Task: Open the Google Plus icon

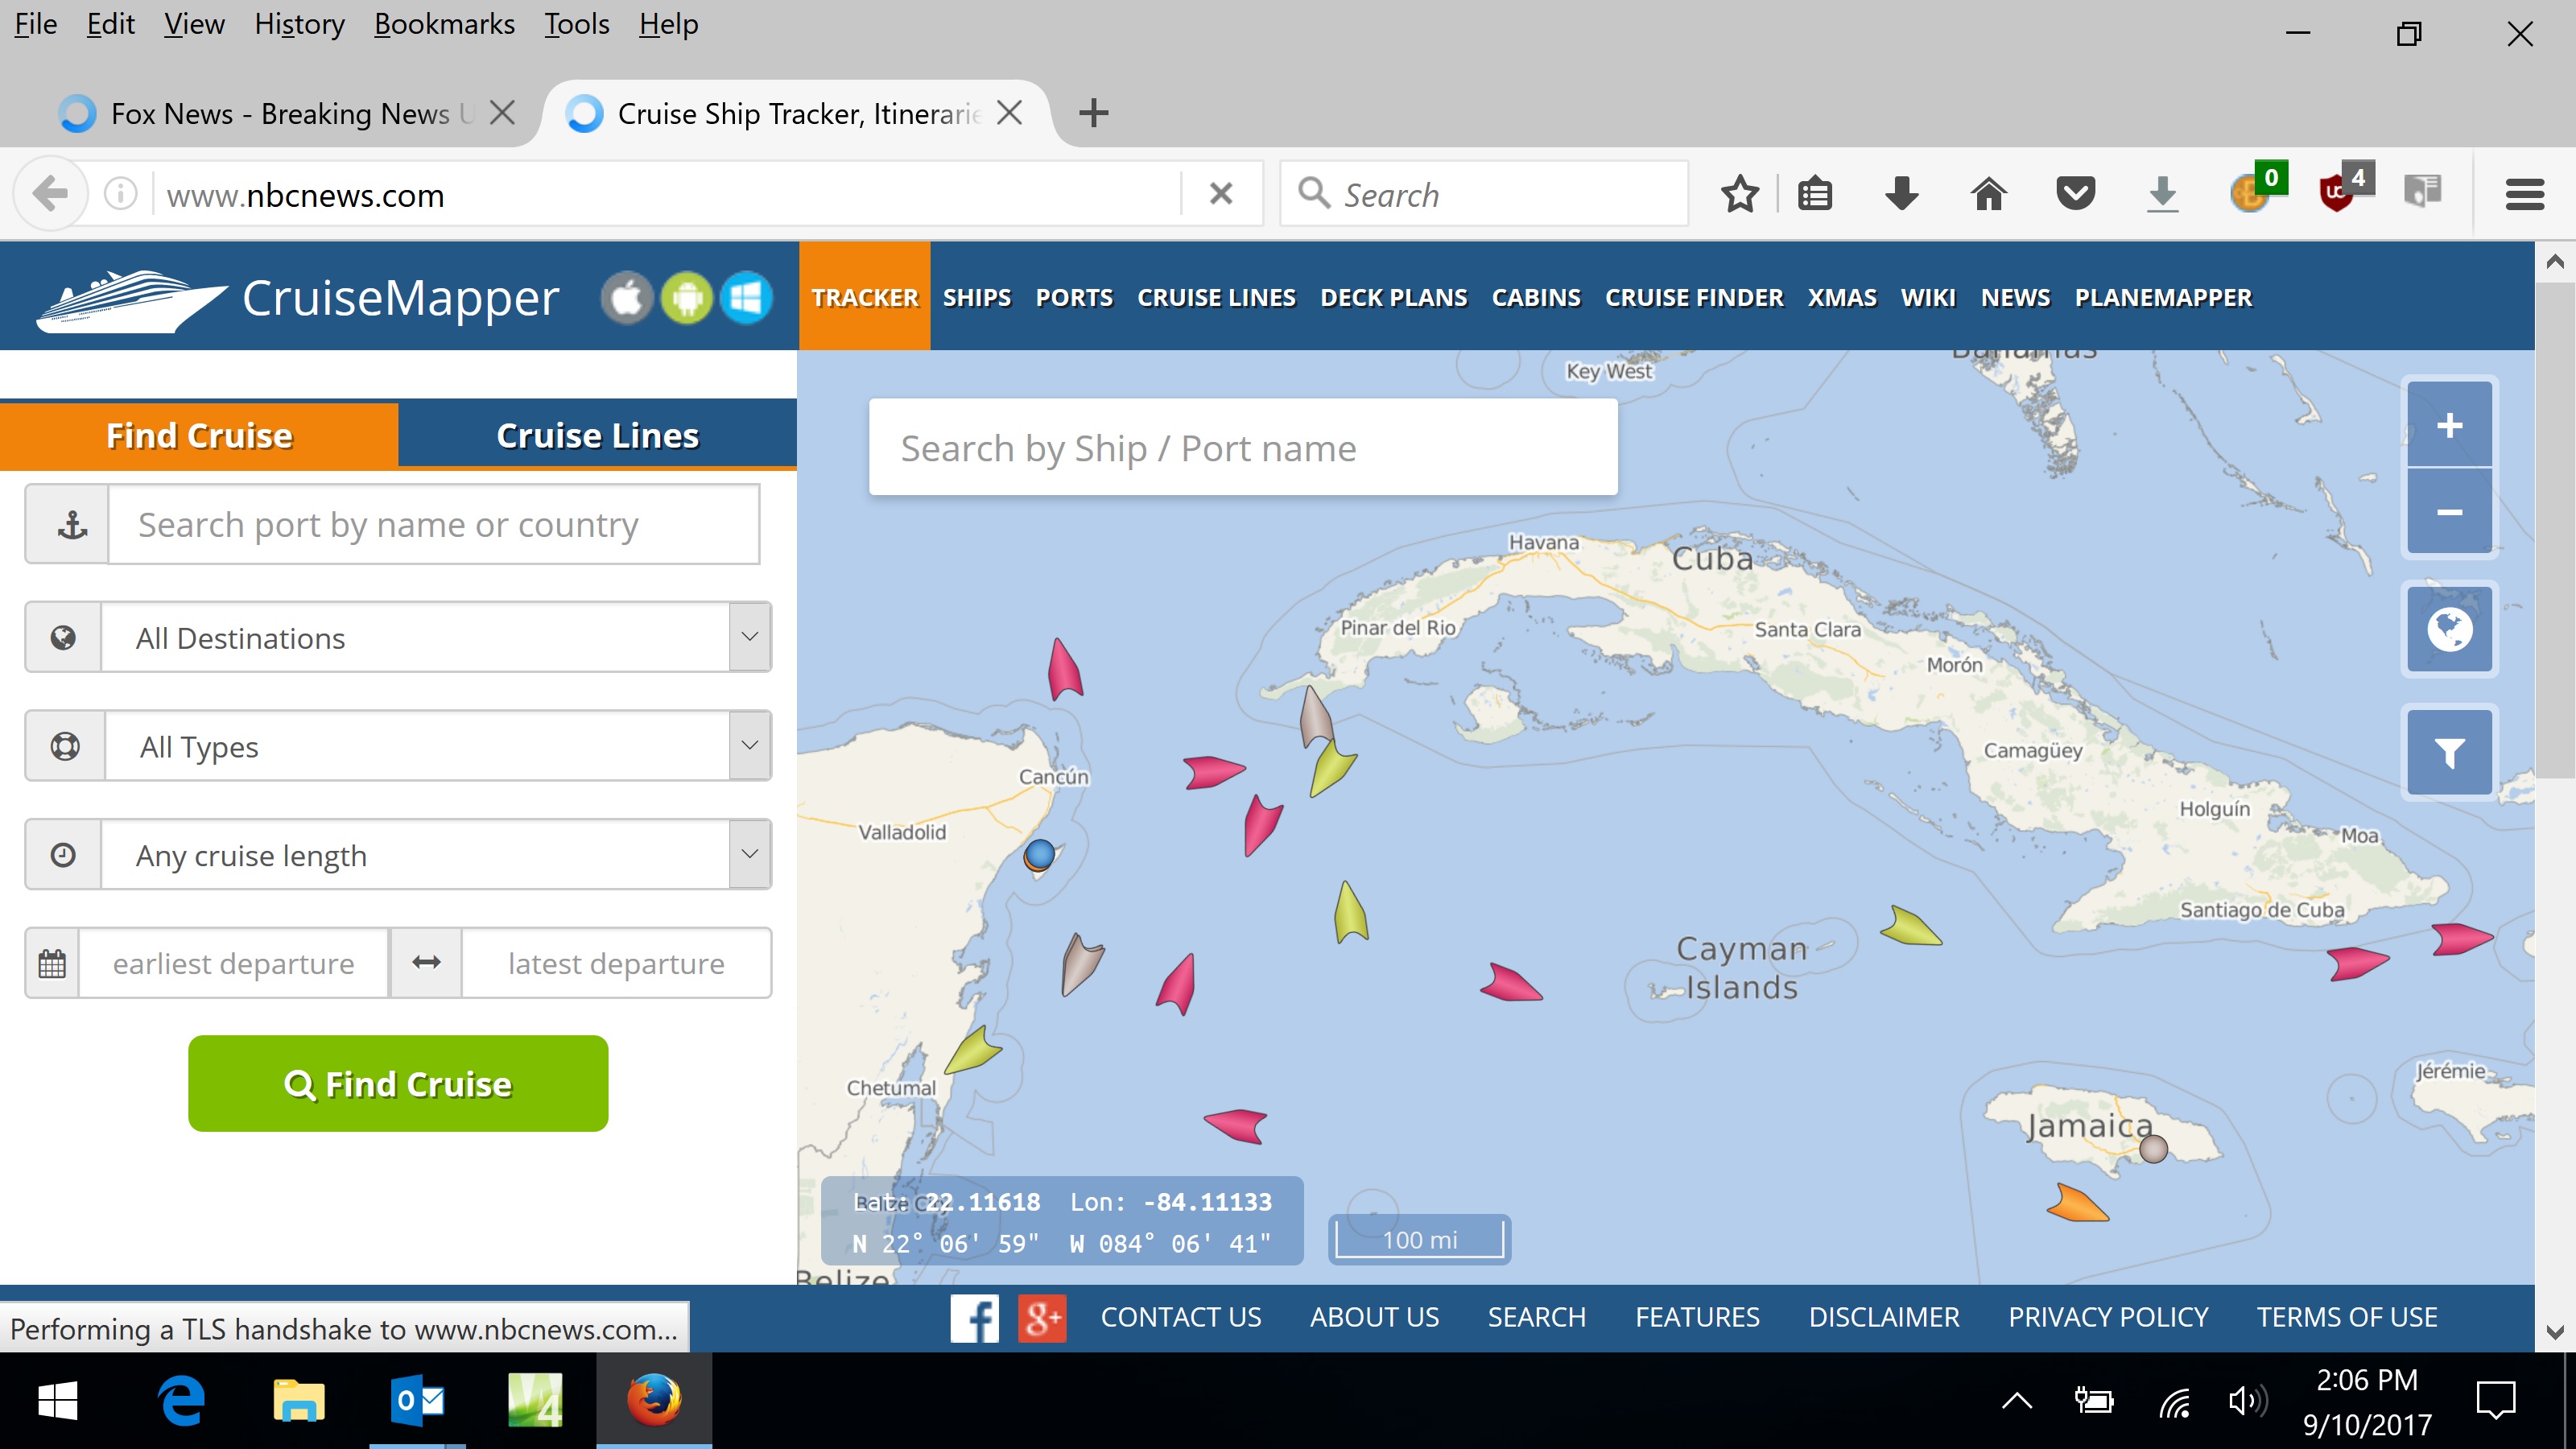Action: (x=1042, y=1317)
